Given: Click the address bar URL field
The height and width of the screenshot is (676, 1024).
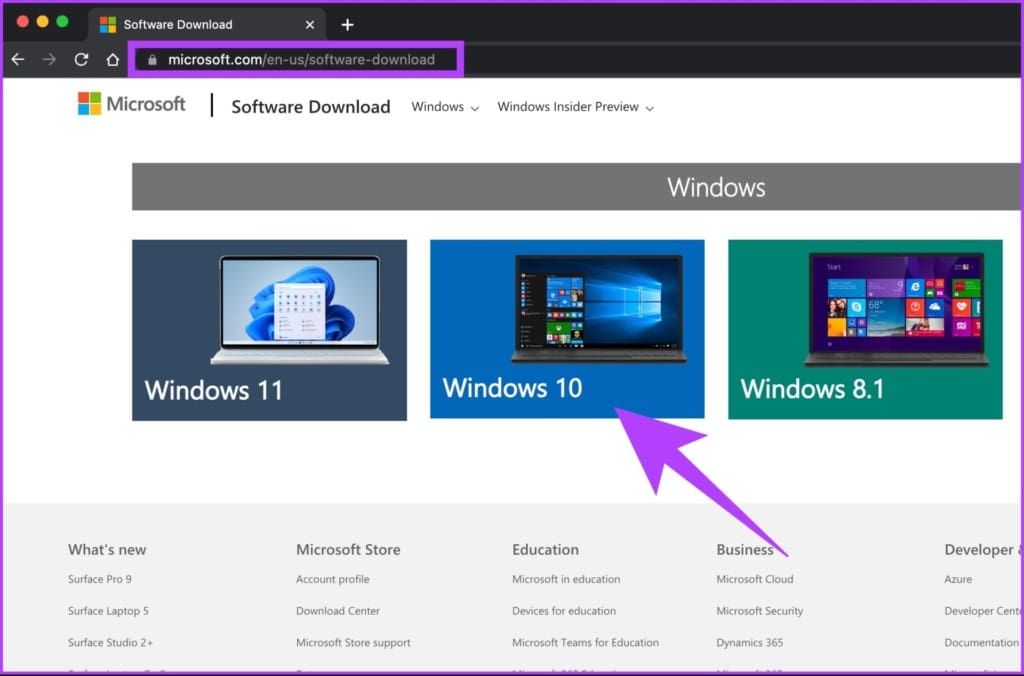Looking at the screenshot, I should point(296,59).
